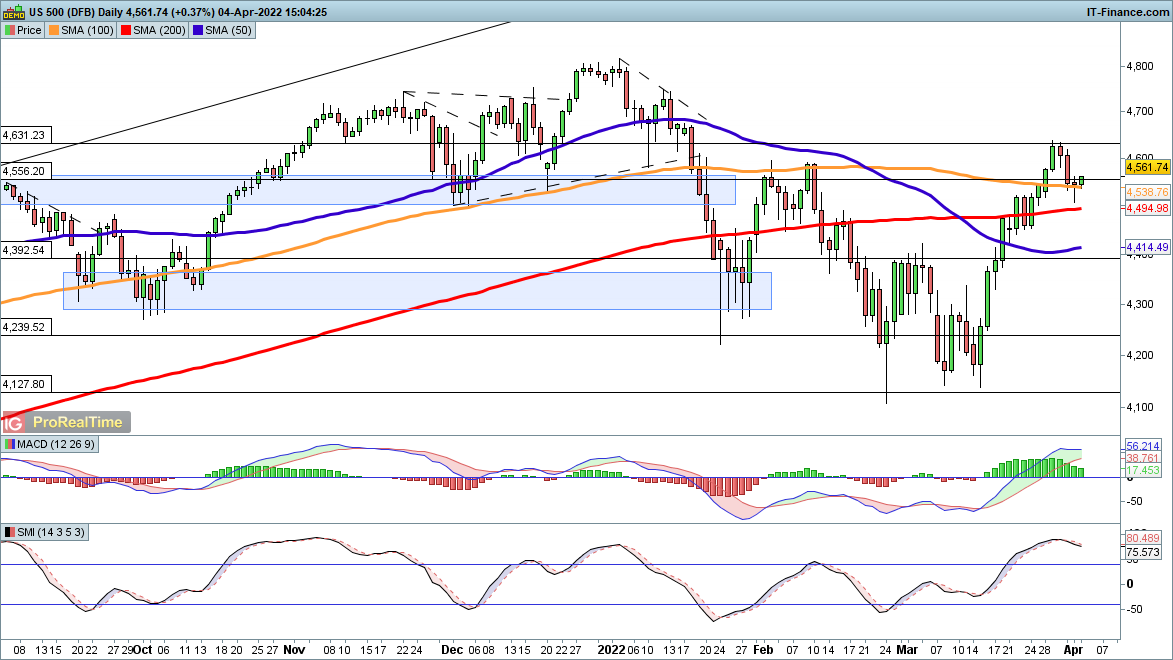This screenshot has width=1173, height=660.
Task: Click the SMA (100) orange legend swatch
Action: (54, 31)
